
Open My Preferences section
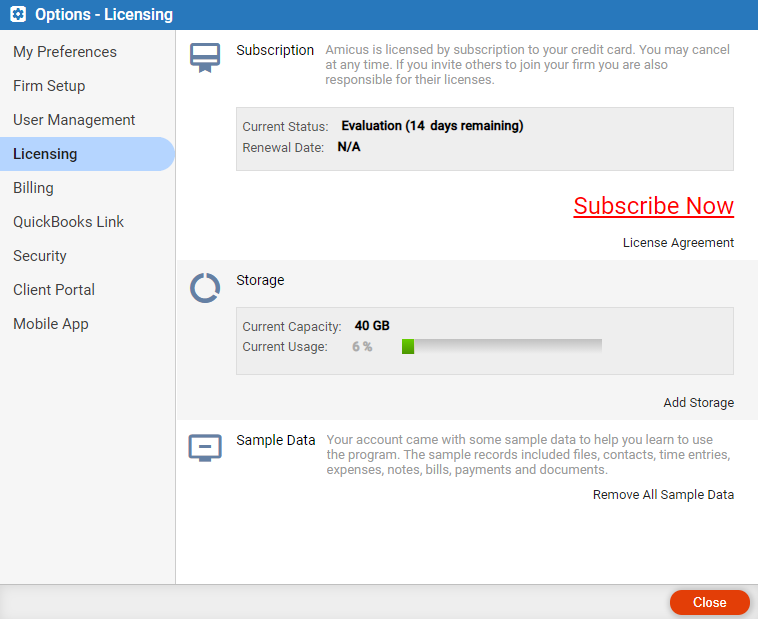tap(65, 52)
